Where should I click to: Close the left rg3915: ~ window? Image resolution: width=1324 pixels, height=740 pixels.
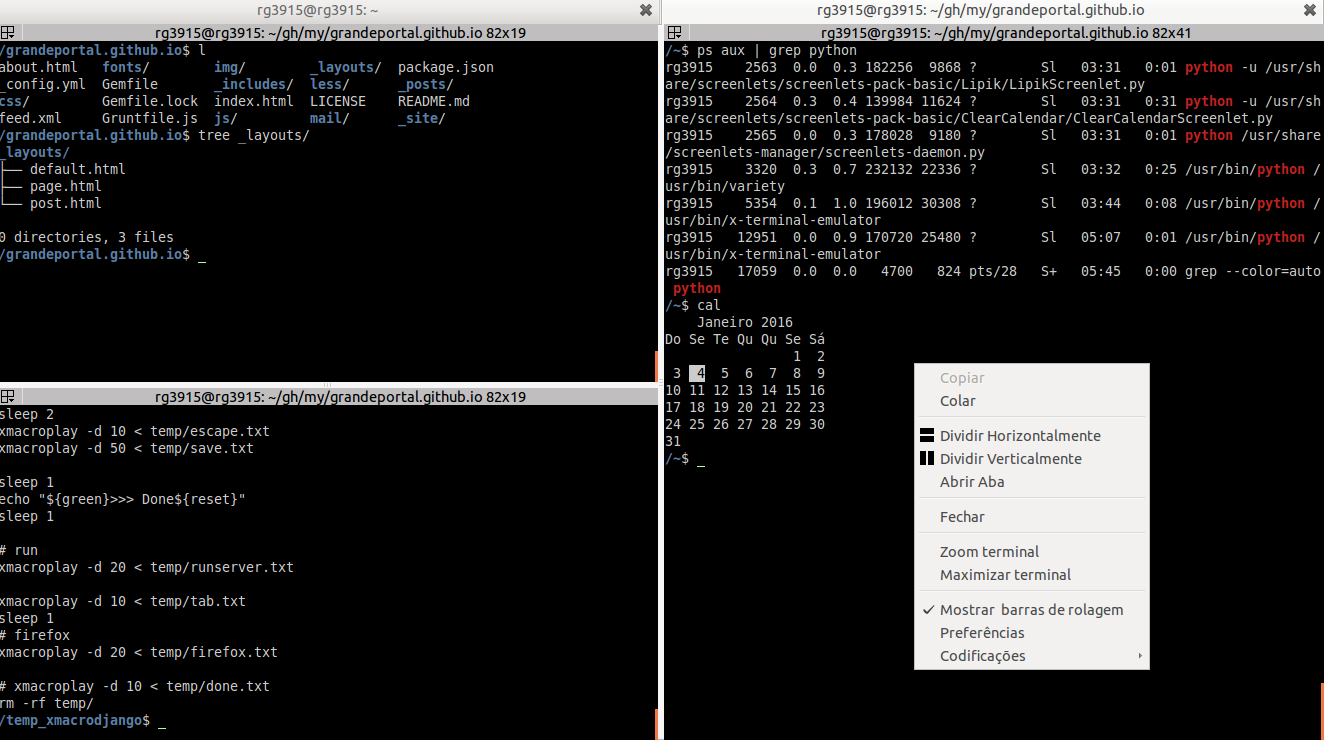[x=646, y=10]
